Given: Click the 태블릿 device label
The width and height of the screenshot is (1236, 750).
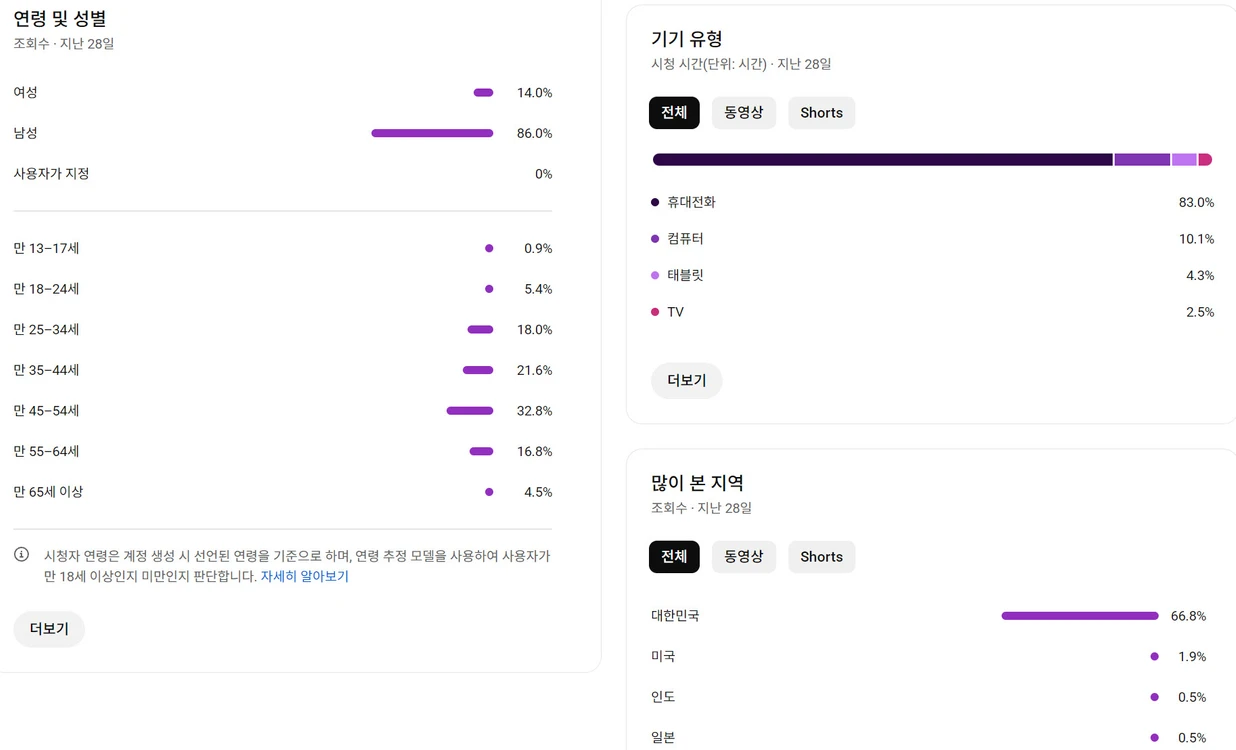Looking at the screenshot, I should pos(685,275).
